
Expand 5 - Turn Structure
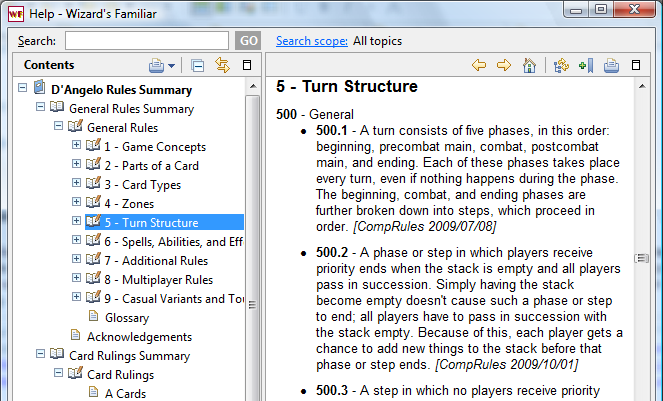pyautogui.click(x=76, y=221)
